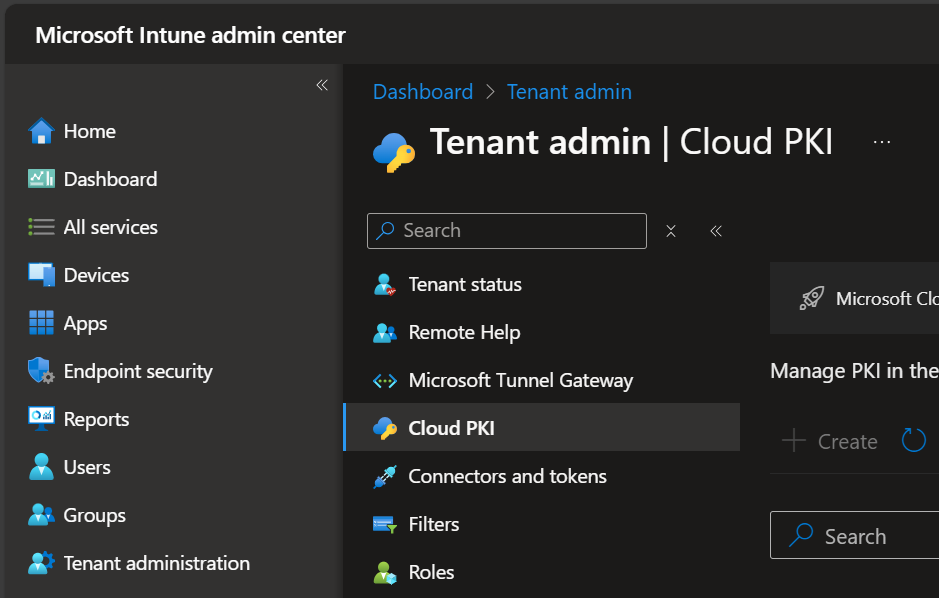939x598 pixels.
Task: Open the Reports icon in sidebar
Action: pyautogui.click(x=41, y=419)
